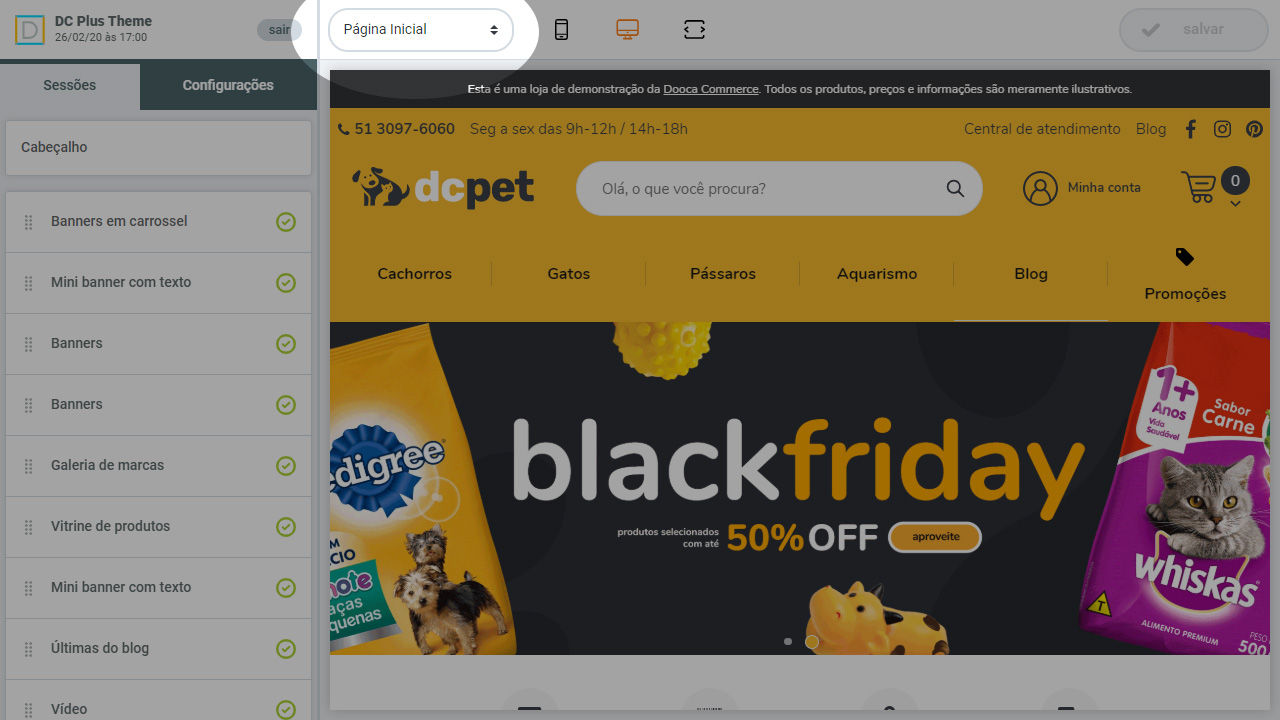Click the Pinterest icon in store header

click(x=1254, y=129)
